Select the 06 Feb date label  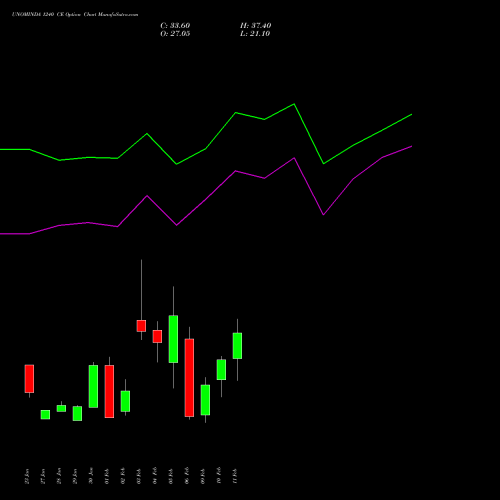pos(187,476)
